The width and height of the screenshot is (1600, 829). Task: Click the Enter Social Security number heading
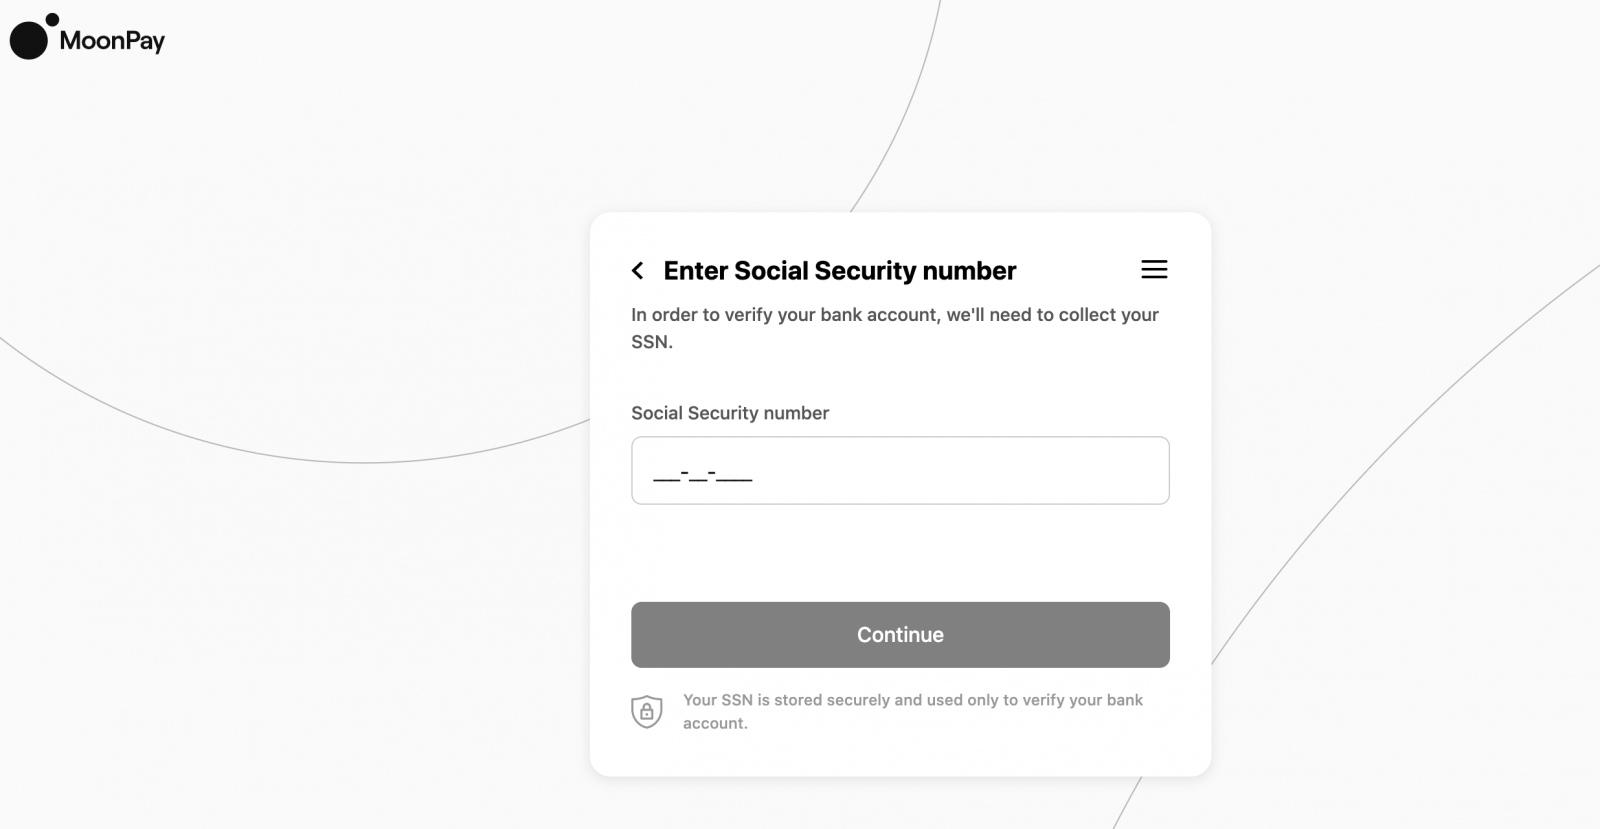[838, 270]
